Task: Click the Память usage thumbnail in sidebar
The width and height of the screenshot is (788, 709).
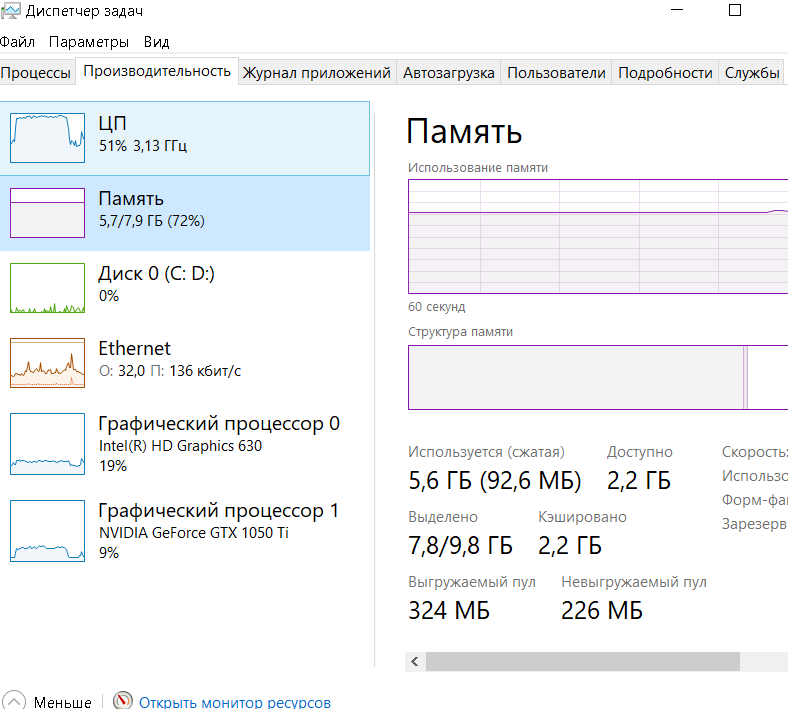Action: click(x=47, y=212)
